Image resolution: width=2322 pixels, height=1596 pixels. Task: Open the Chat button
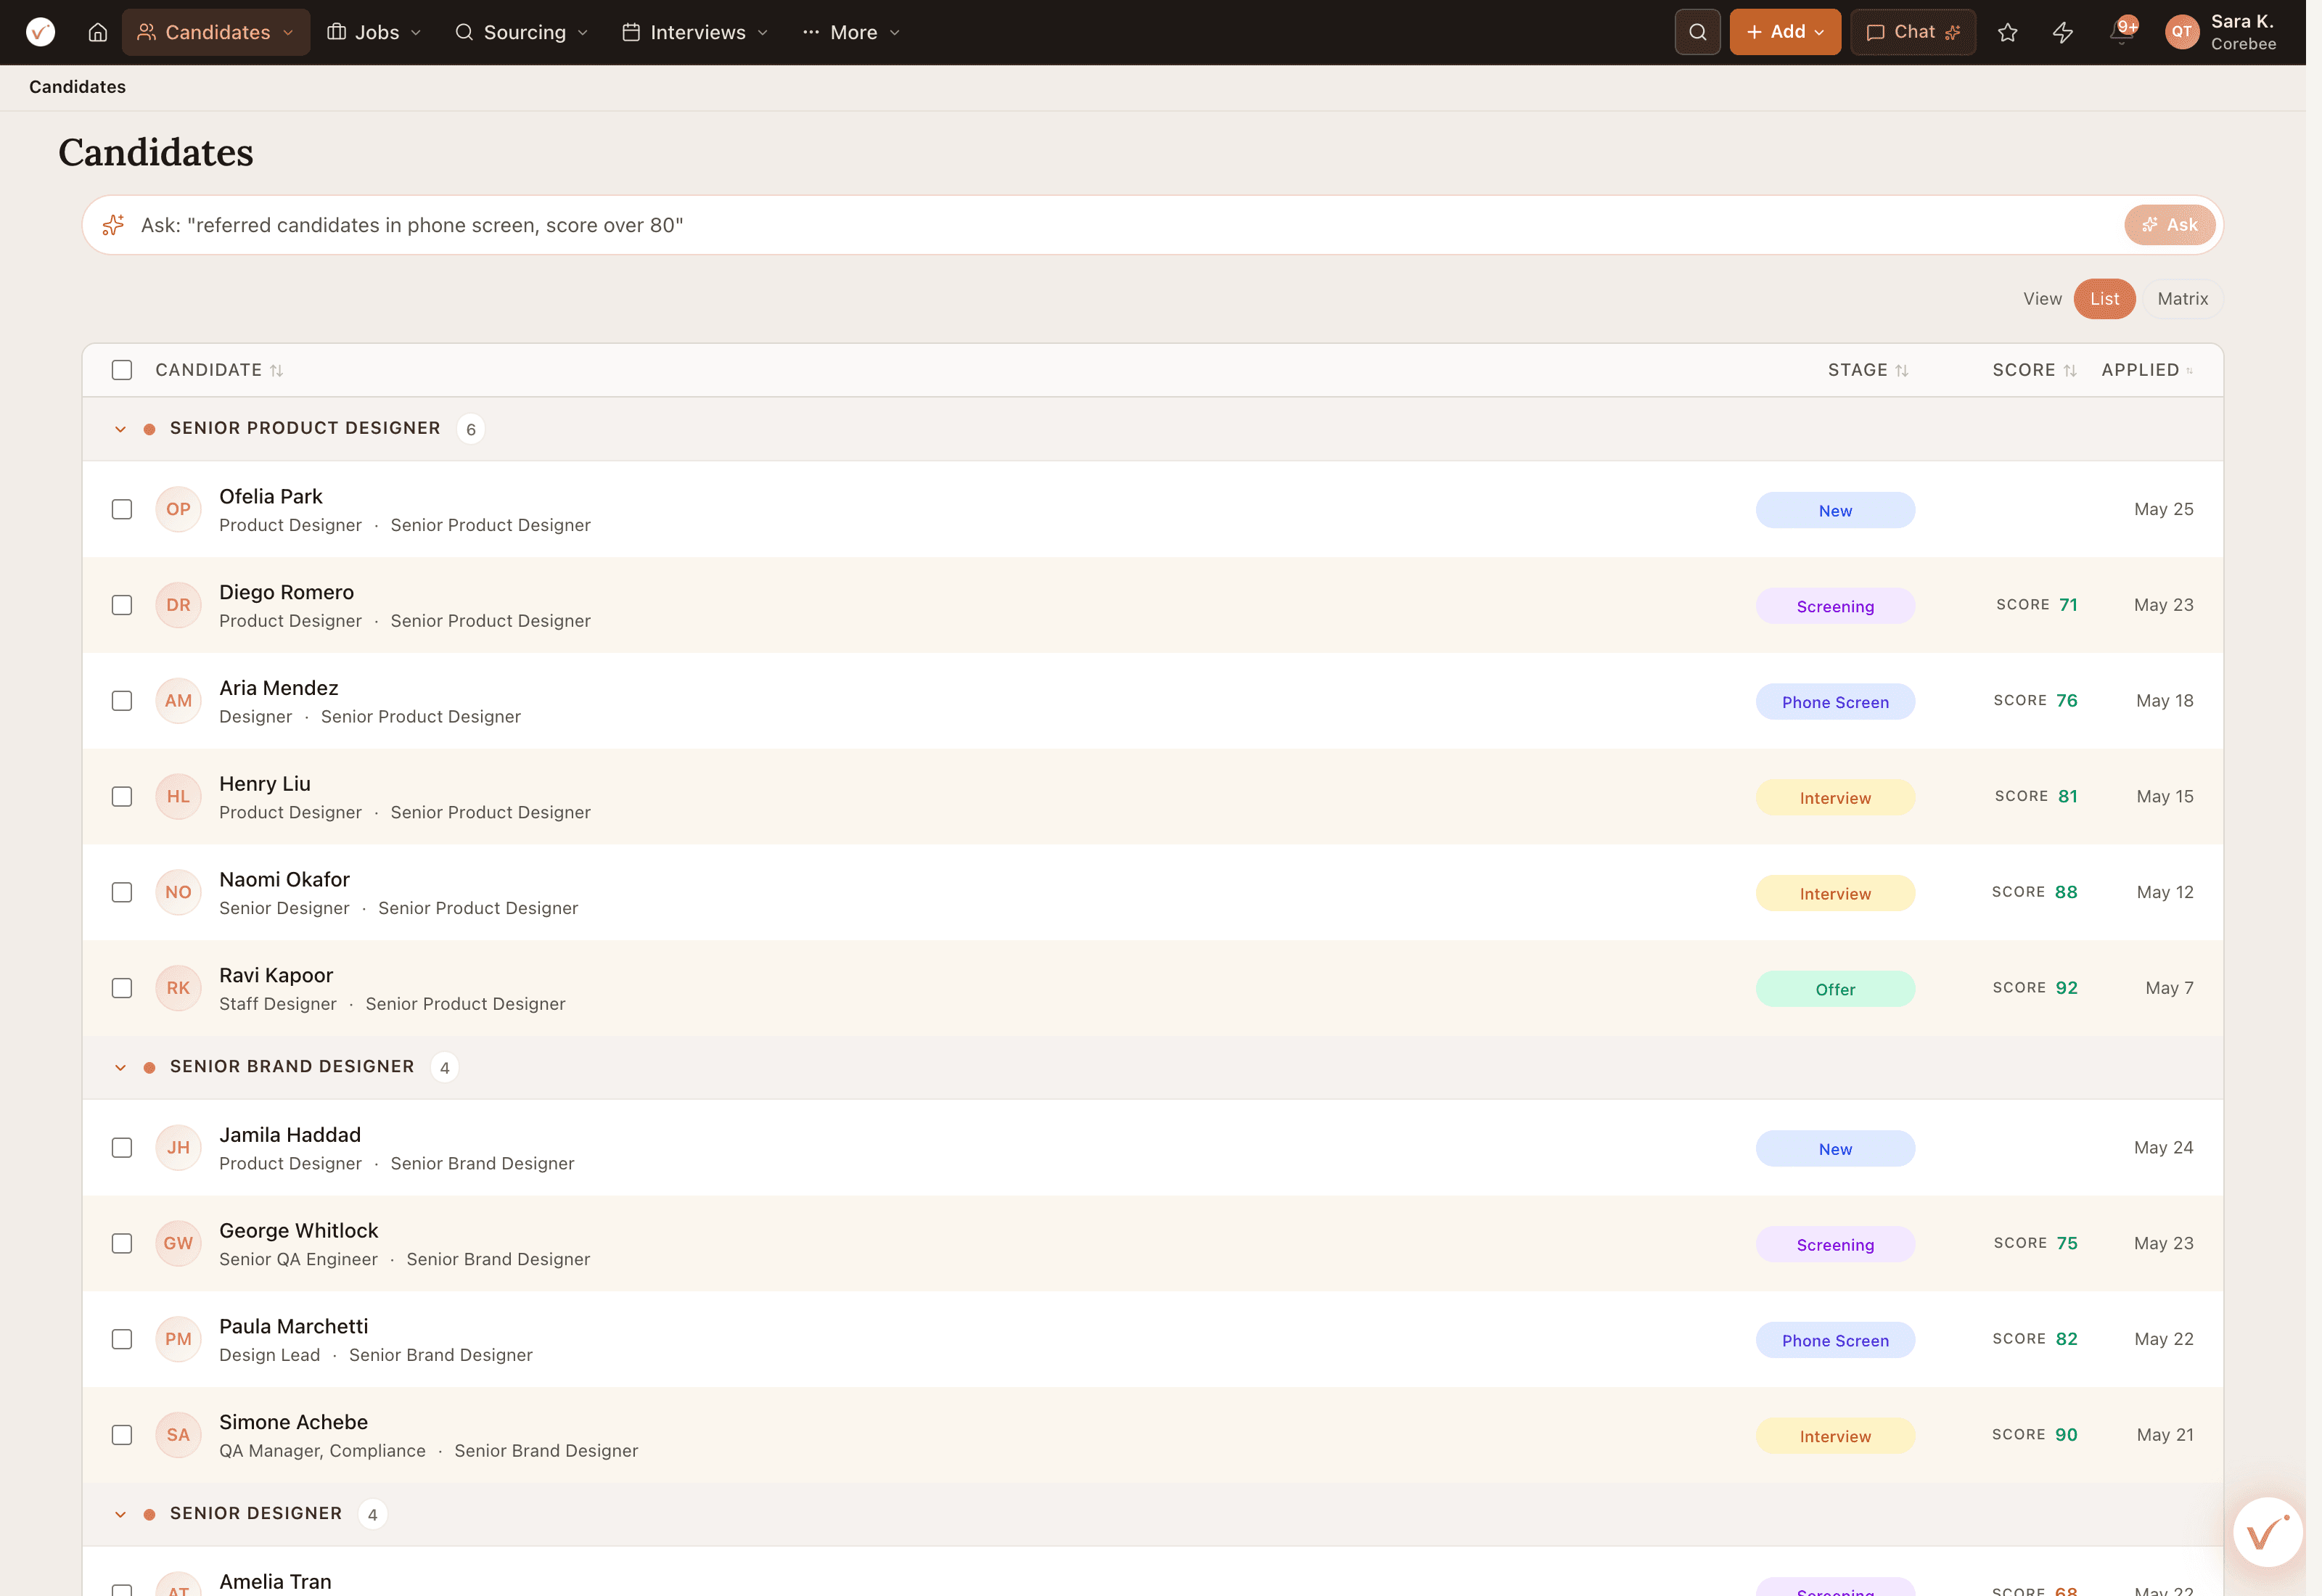point(1912,32)
